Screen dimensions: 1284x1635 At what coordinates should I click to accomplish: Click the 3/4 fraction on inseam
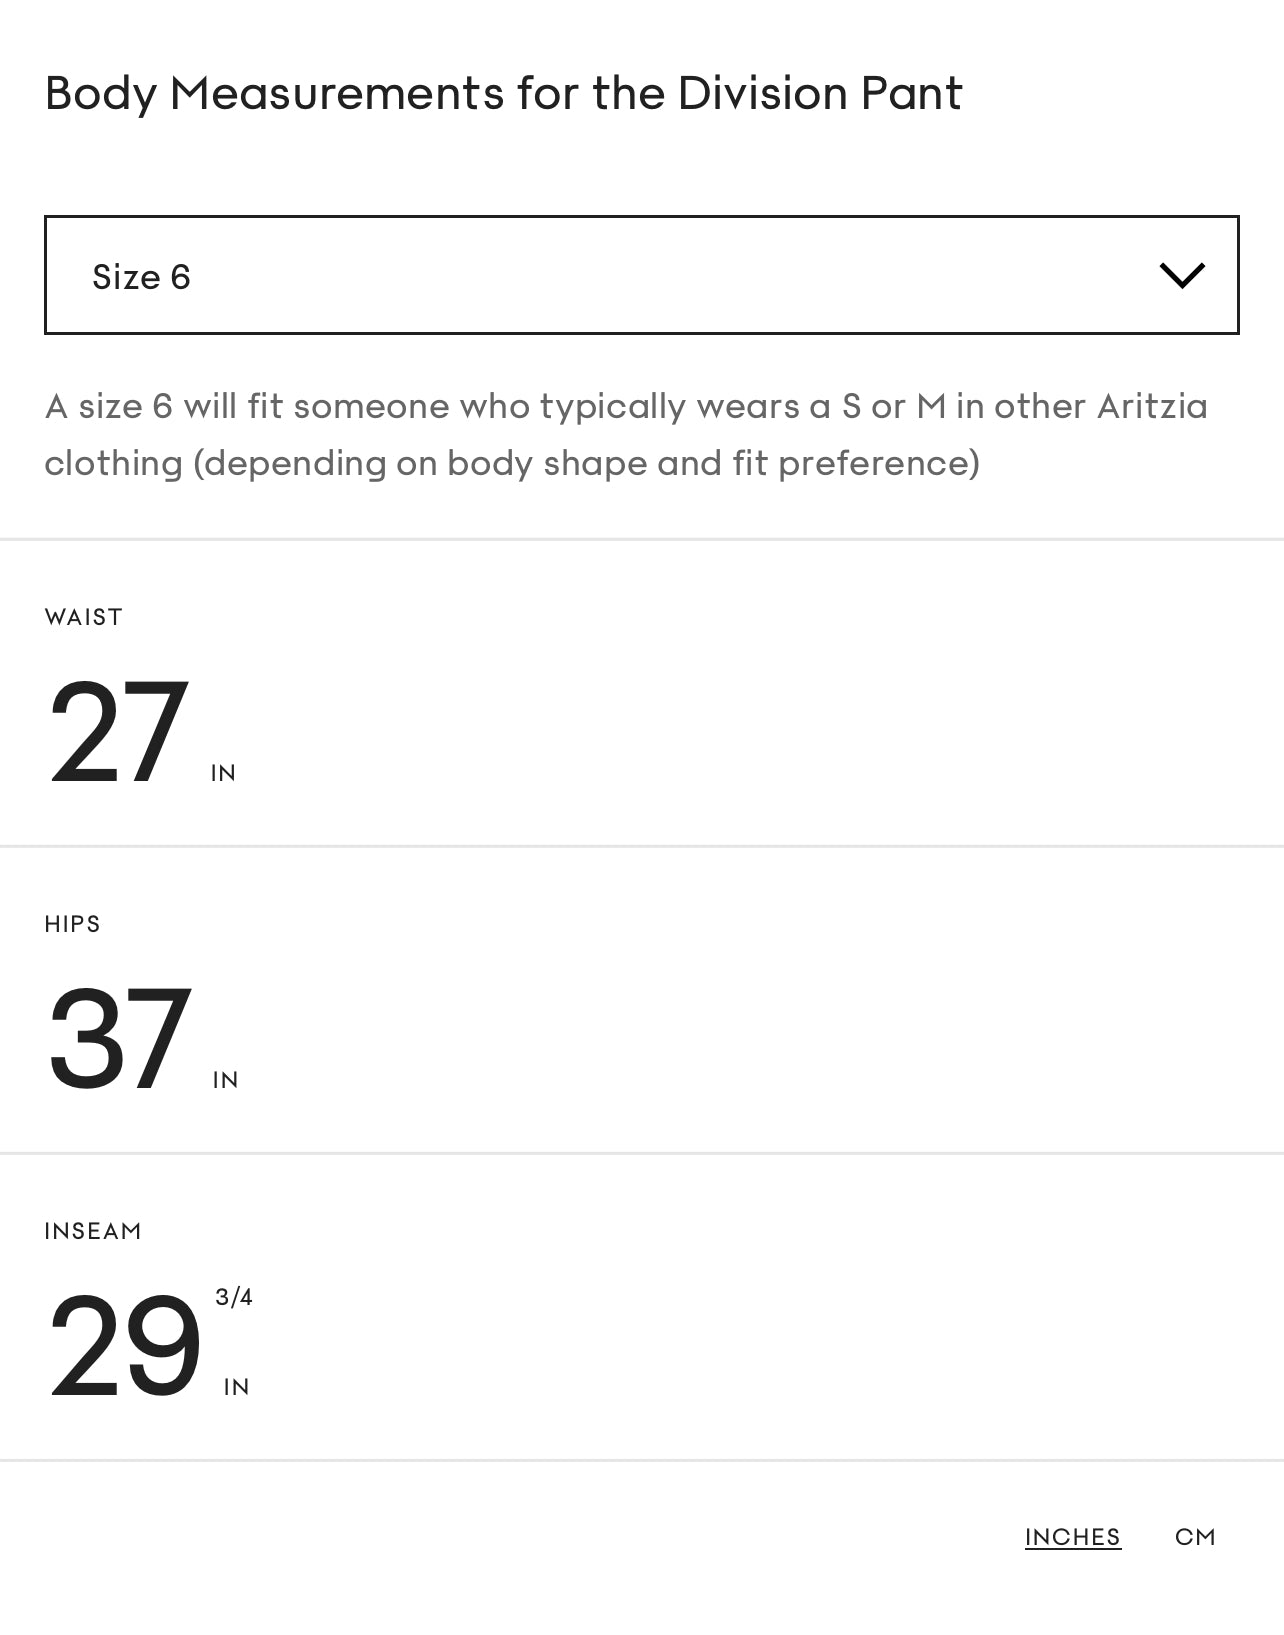click(x=234, y=1297)
